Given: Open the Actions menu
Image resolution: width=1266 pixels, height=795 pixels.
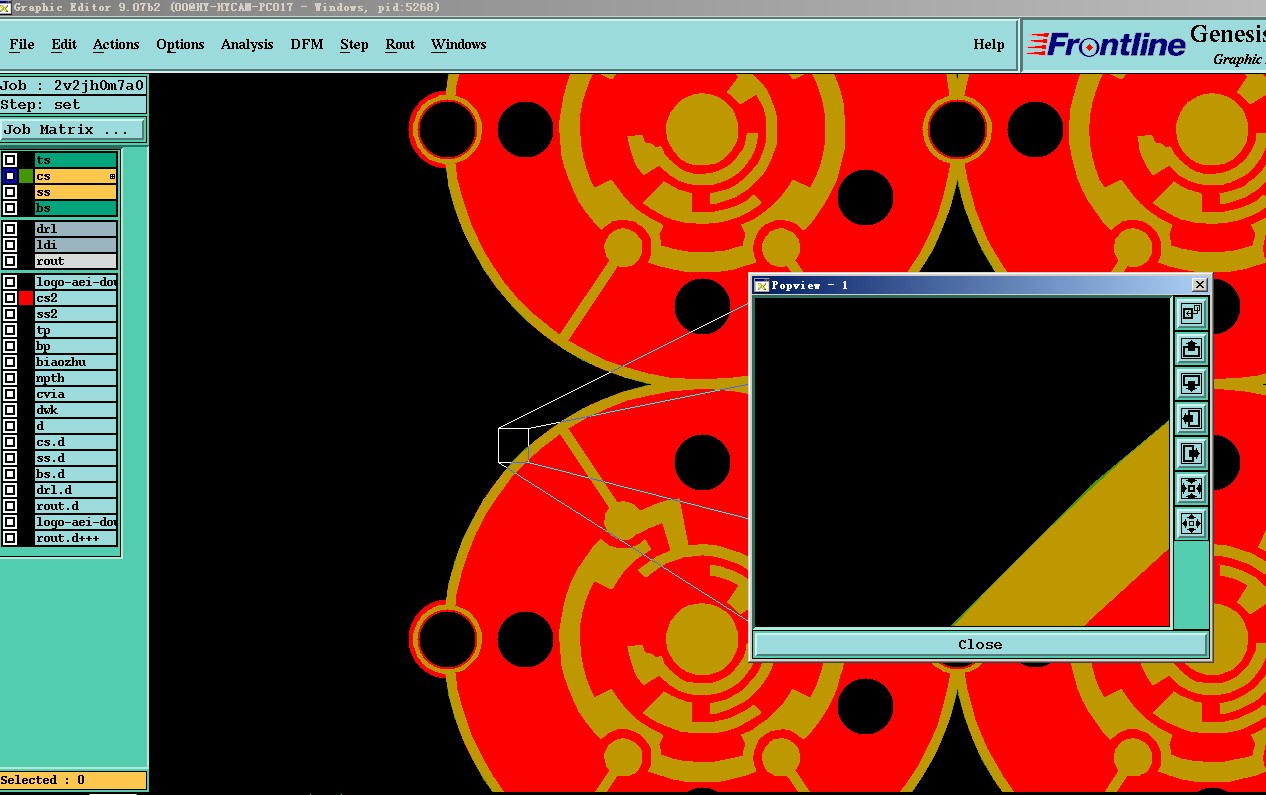Looking at the screenshot, I should [116, 44].
